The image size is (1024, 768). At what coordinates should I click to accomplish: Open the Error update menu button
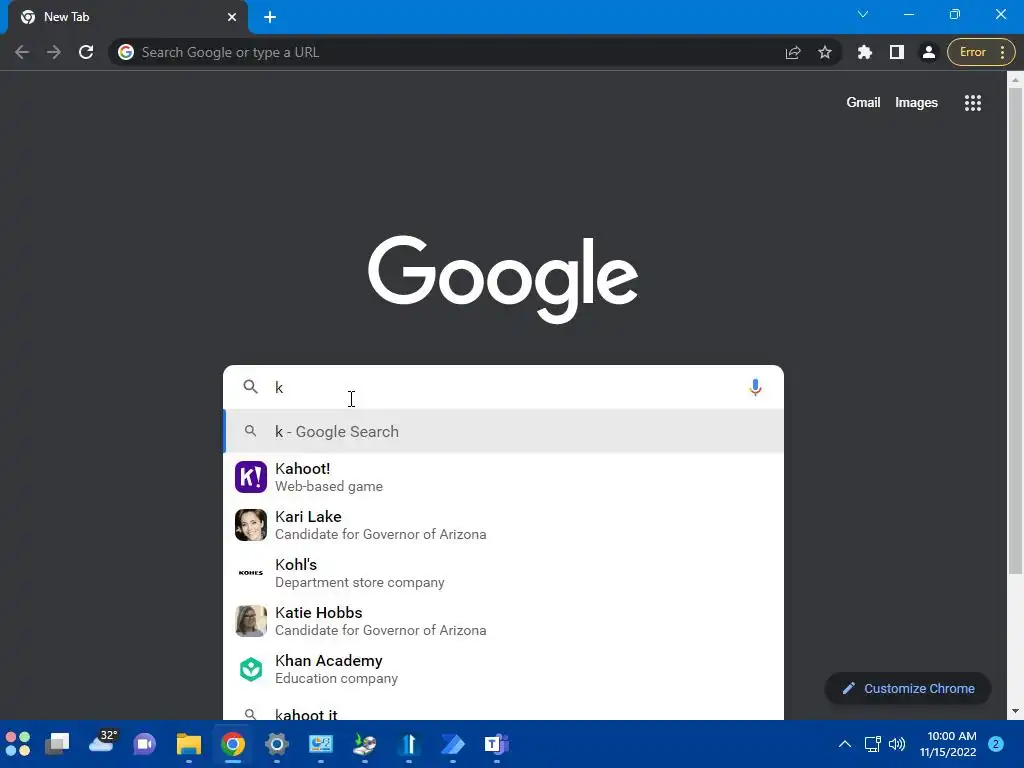pyautogui.click(x=981, y=52)
